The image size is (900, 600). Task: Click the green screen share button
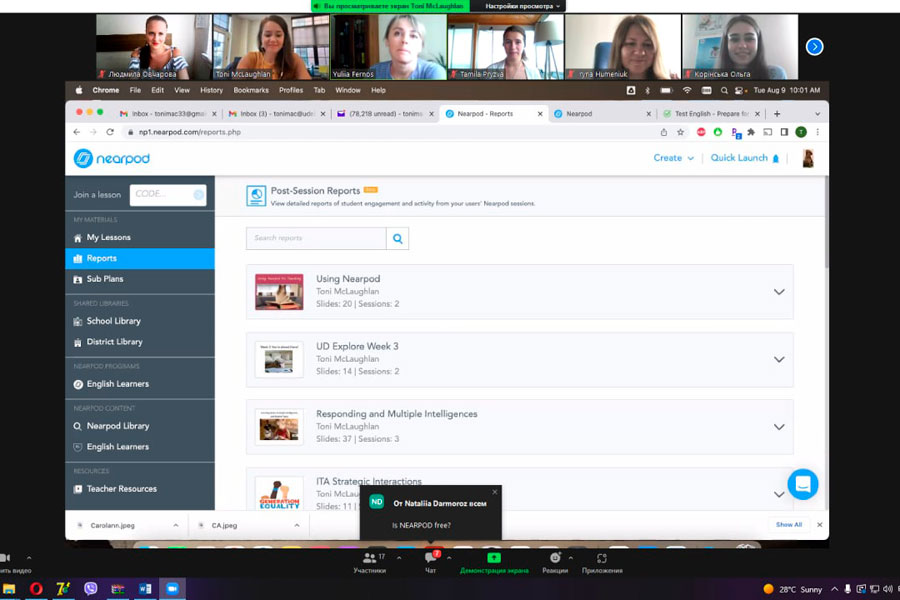[494, 562]
